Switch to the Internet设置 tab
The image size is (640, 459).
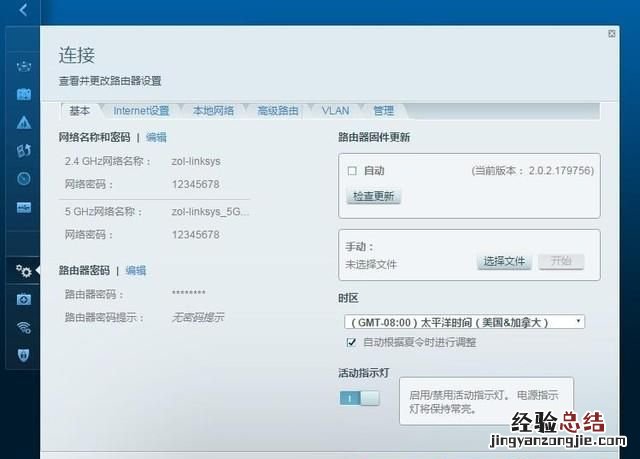point(141,111)
